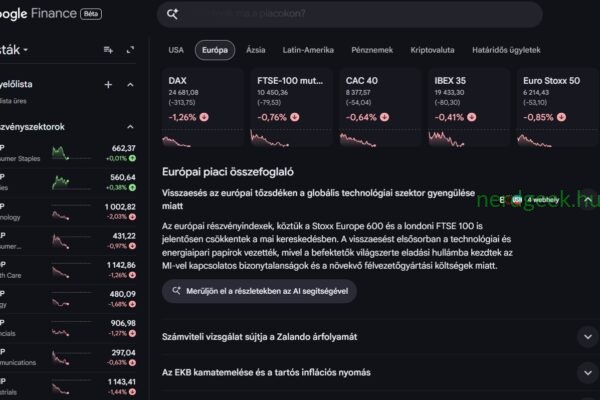
Task: Expand the lists panel with the expand icon
Action: coord(130,50)
